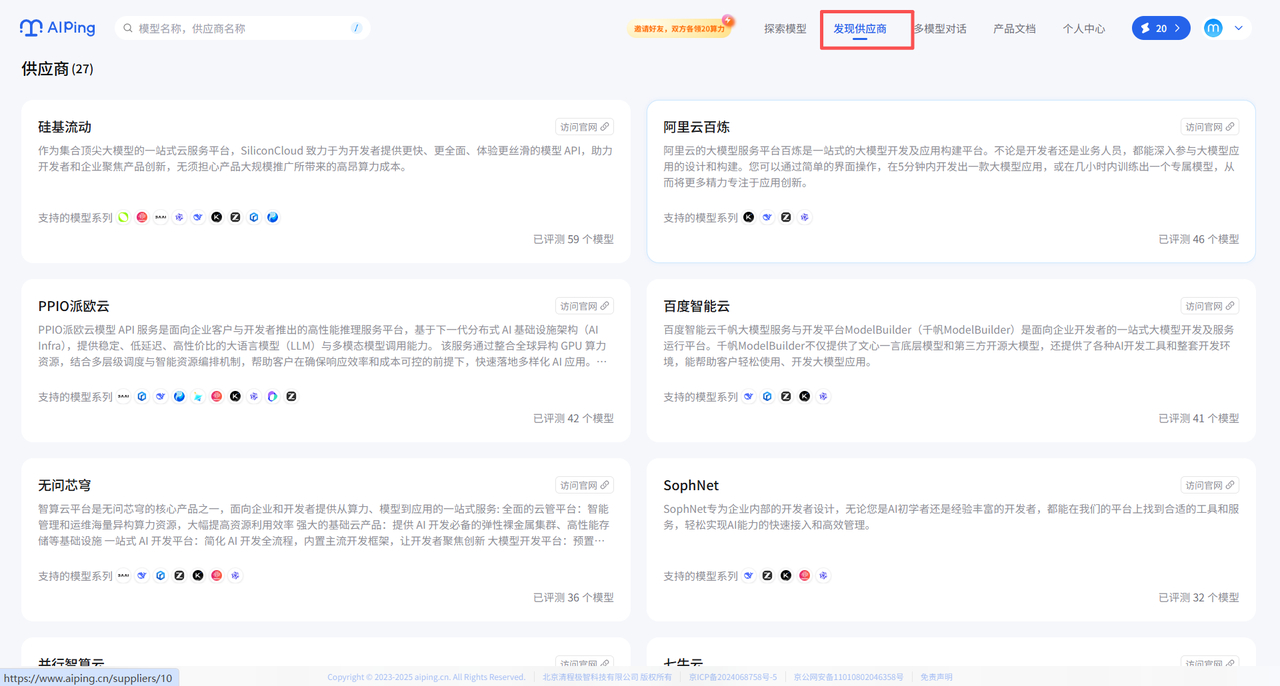Go to the 个人中心 nav tab
The height and width of the screenshot is (686, 1280).
pos(1084,29)
